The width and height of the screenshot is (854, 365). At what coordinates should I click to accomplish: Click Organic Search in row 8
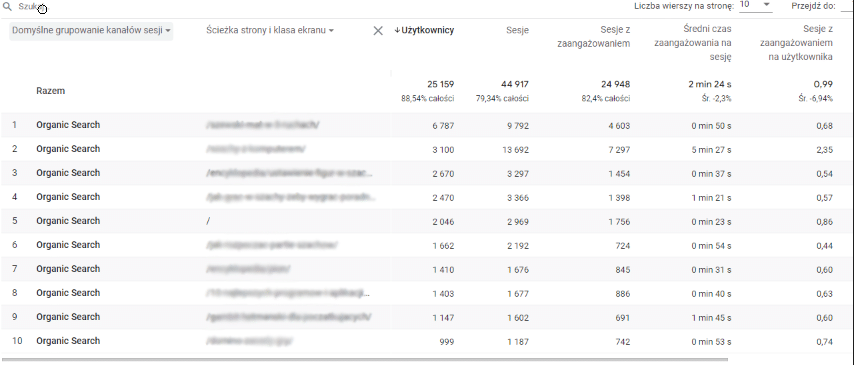[x=68, y=293]
